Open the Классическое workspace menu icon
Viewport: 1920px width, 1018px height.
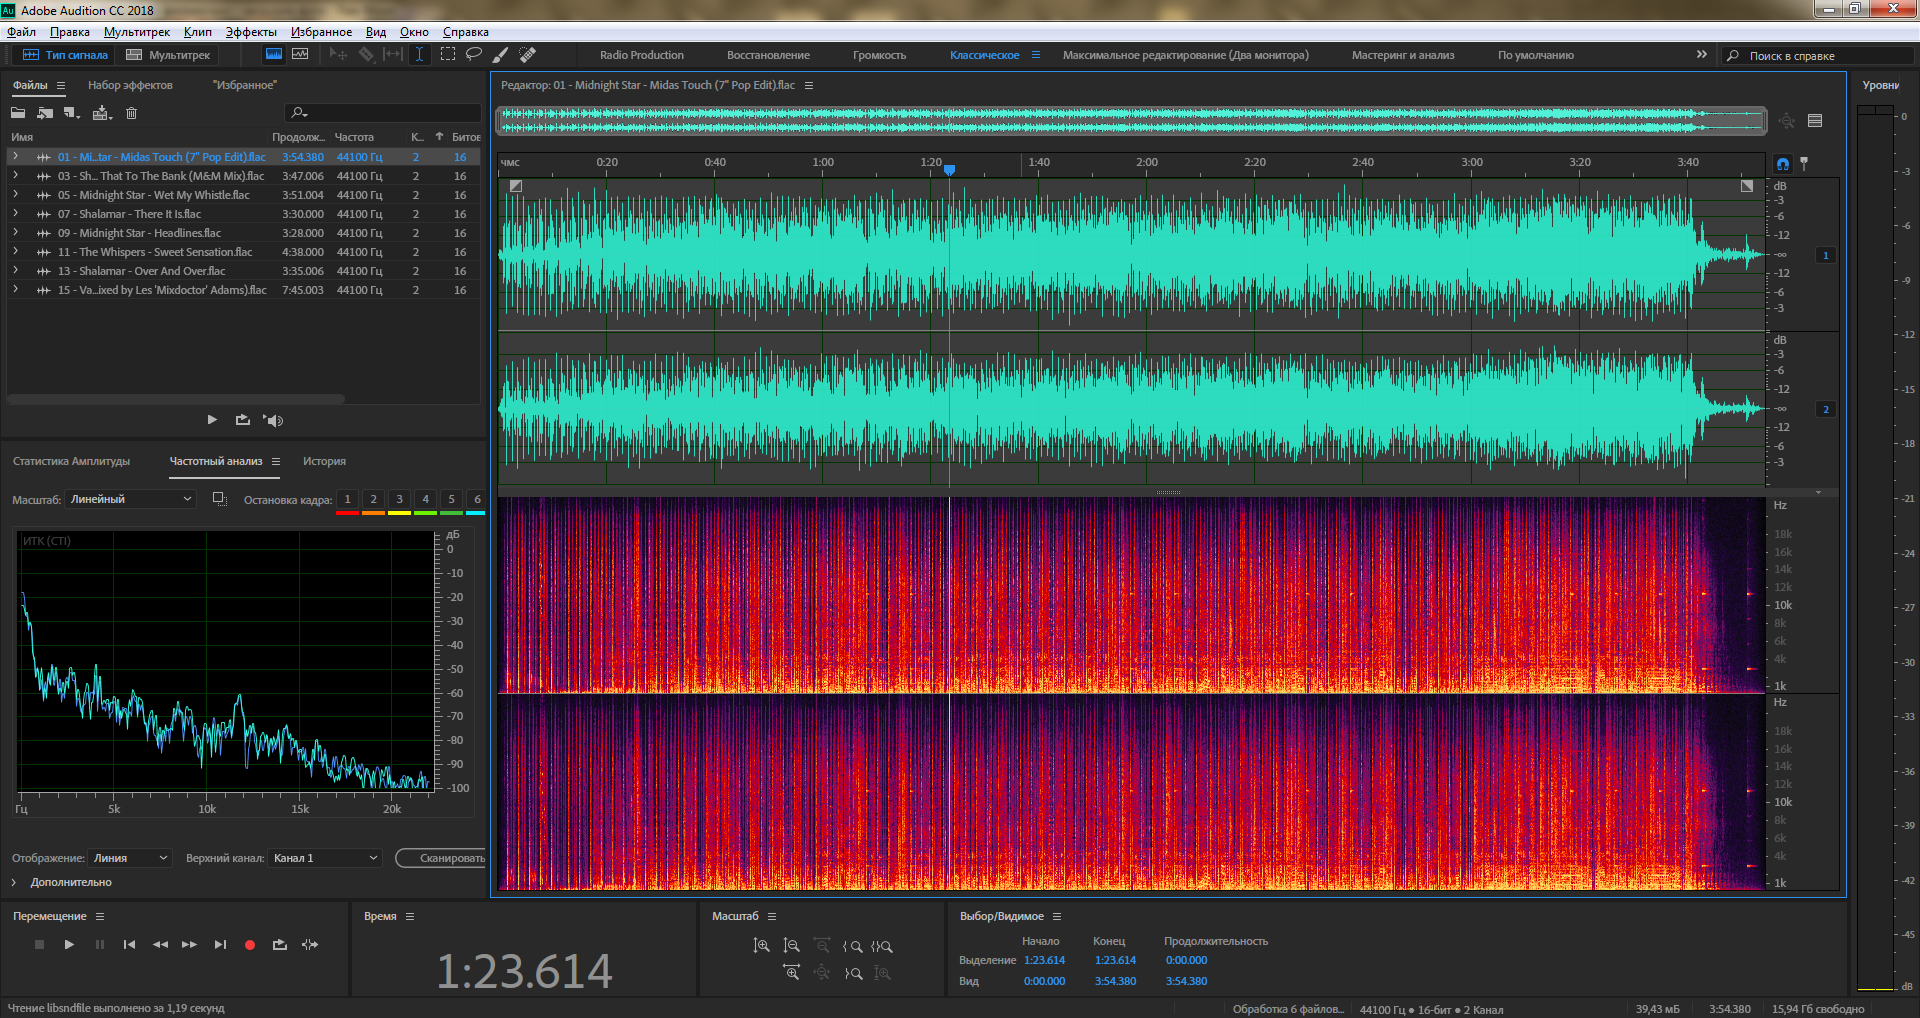point(1036,55)
